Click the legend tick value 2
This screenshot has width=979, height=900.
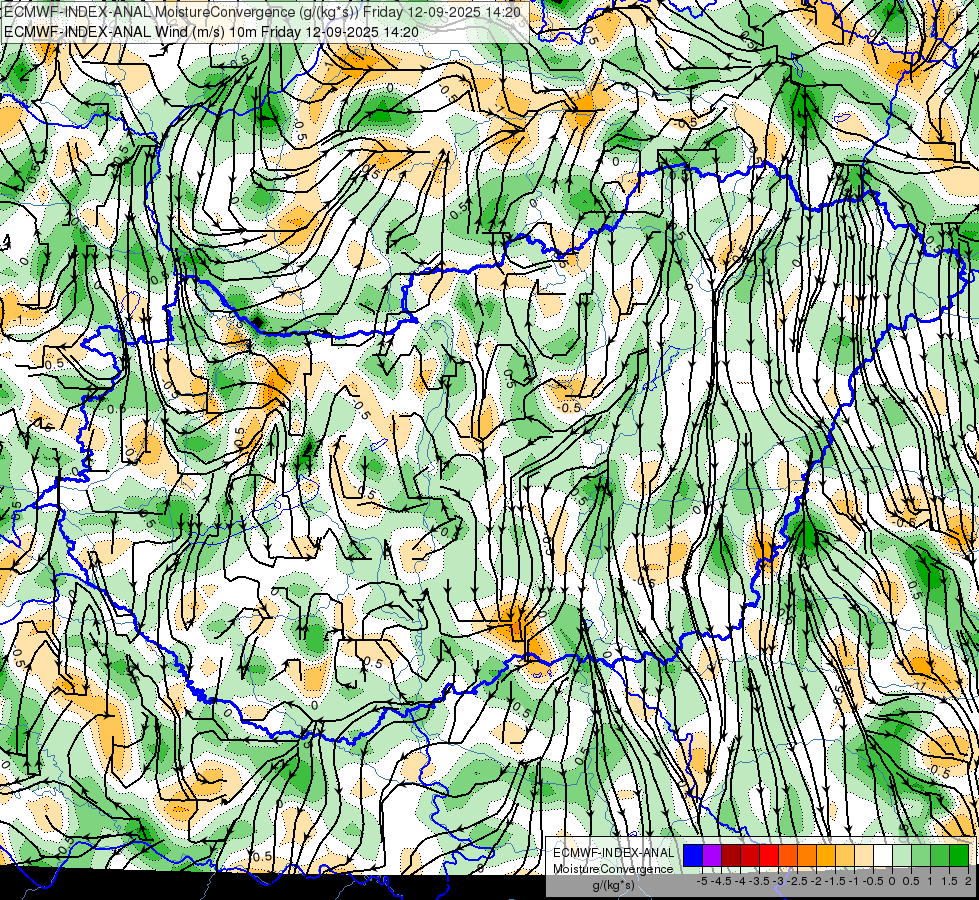click(x=968, y=881)
